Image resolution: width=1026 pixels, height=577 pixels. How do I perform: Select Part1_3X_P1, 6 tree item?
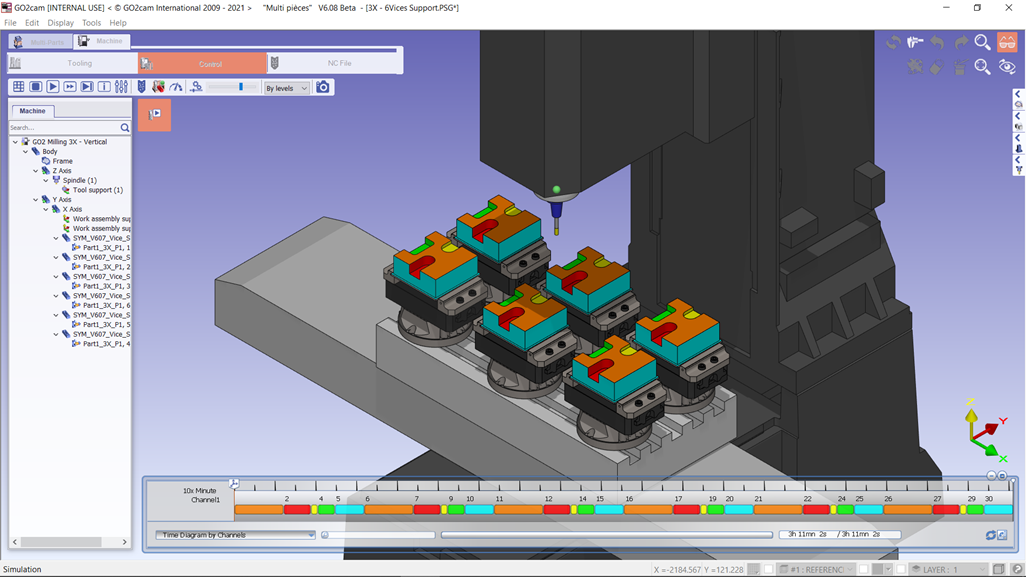pos(106,306)
